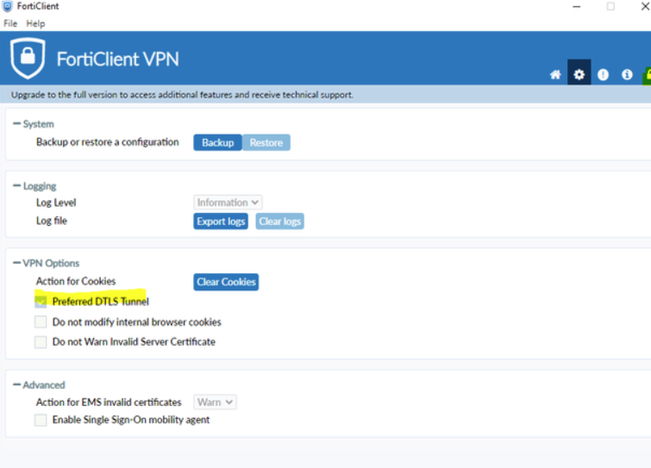
Task: Click the FortiClient shield logo
Action: coord(28,58)
